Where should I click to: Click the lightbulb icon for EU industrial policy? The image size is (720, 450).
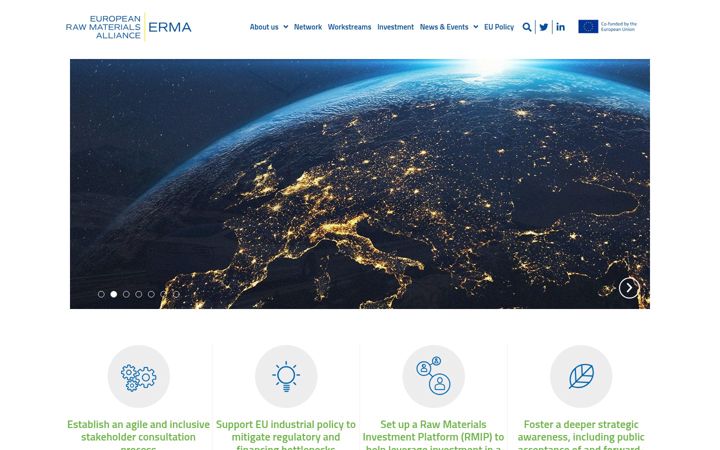point(286,377)
